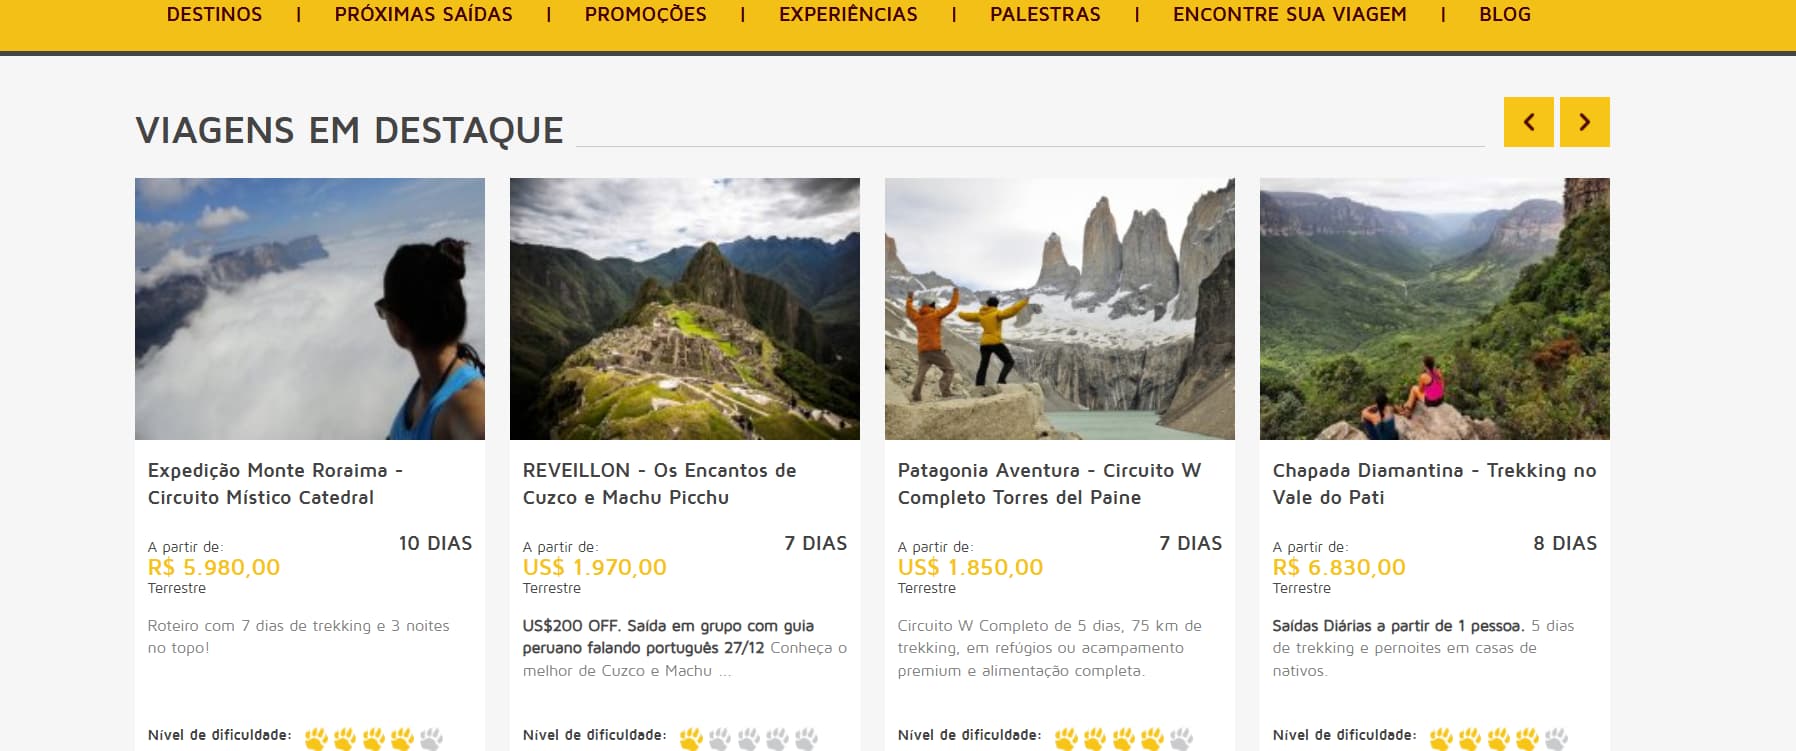Open the DESTINOS menu
The width and height of the screenshot is (1796, 751).
coord(214,14)
